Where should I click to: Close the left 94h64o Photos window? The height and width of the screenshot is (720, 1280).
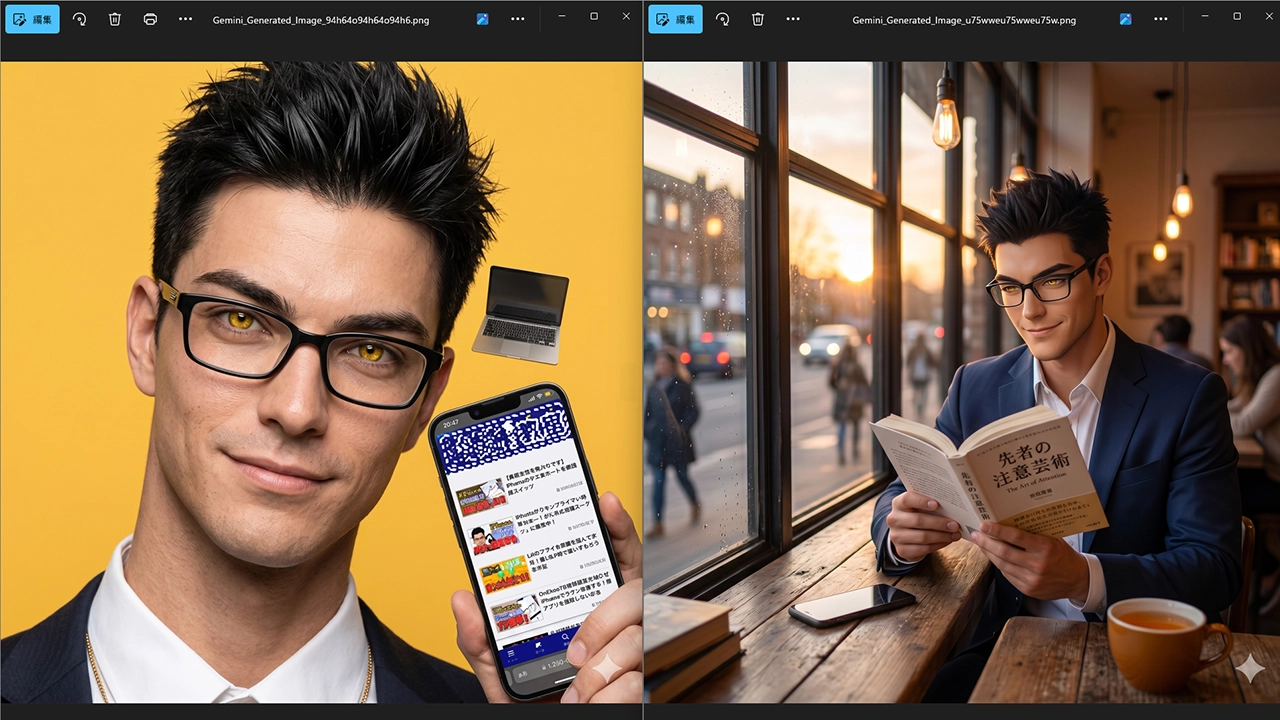click(x=626, y=17)
